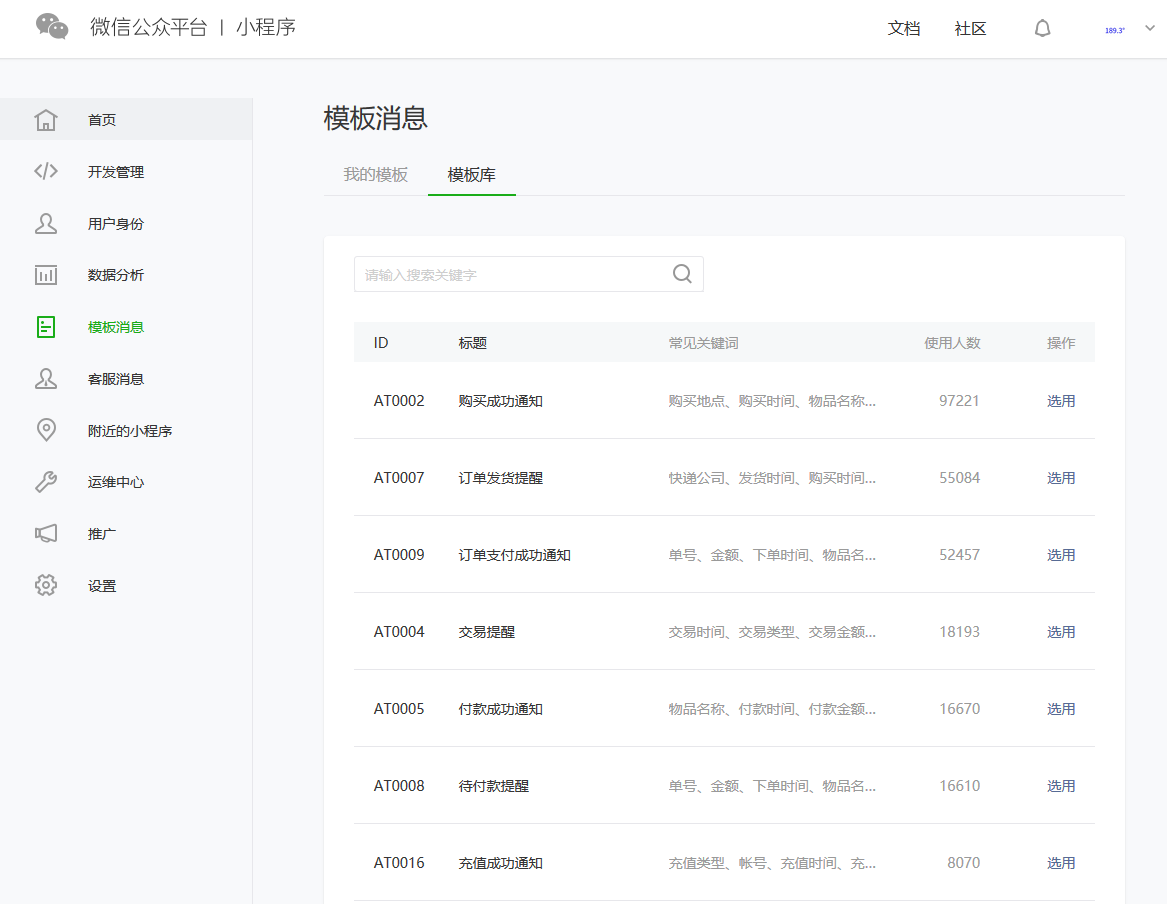Click the gear icon for 设置

tap(46, 586)
